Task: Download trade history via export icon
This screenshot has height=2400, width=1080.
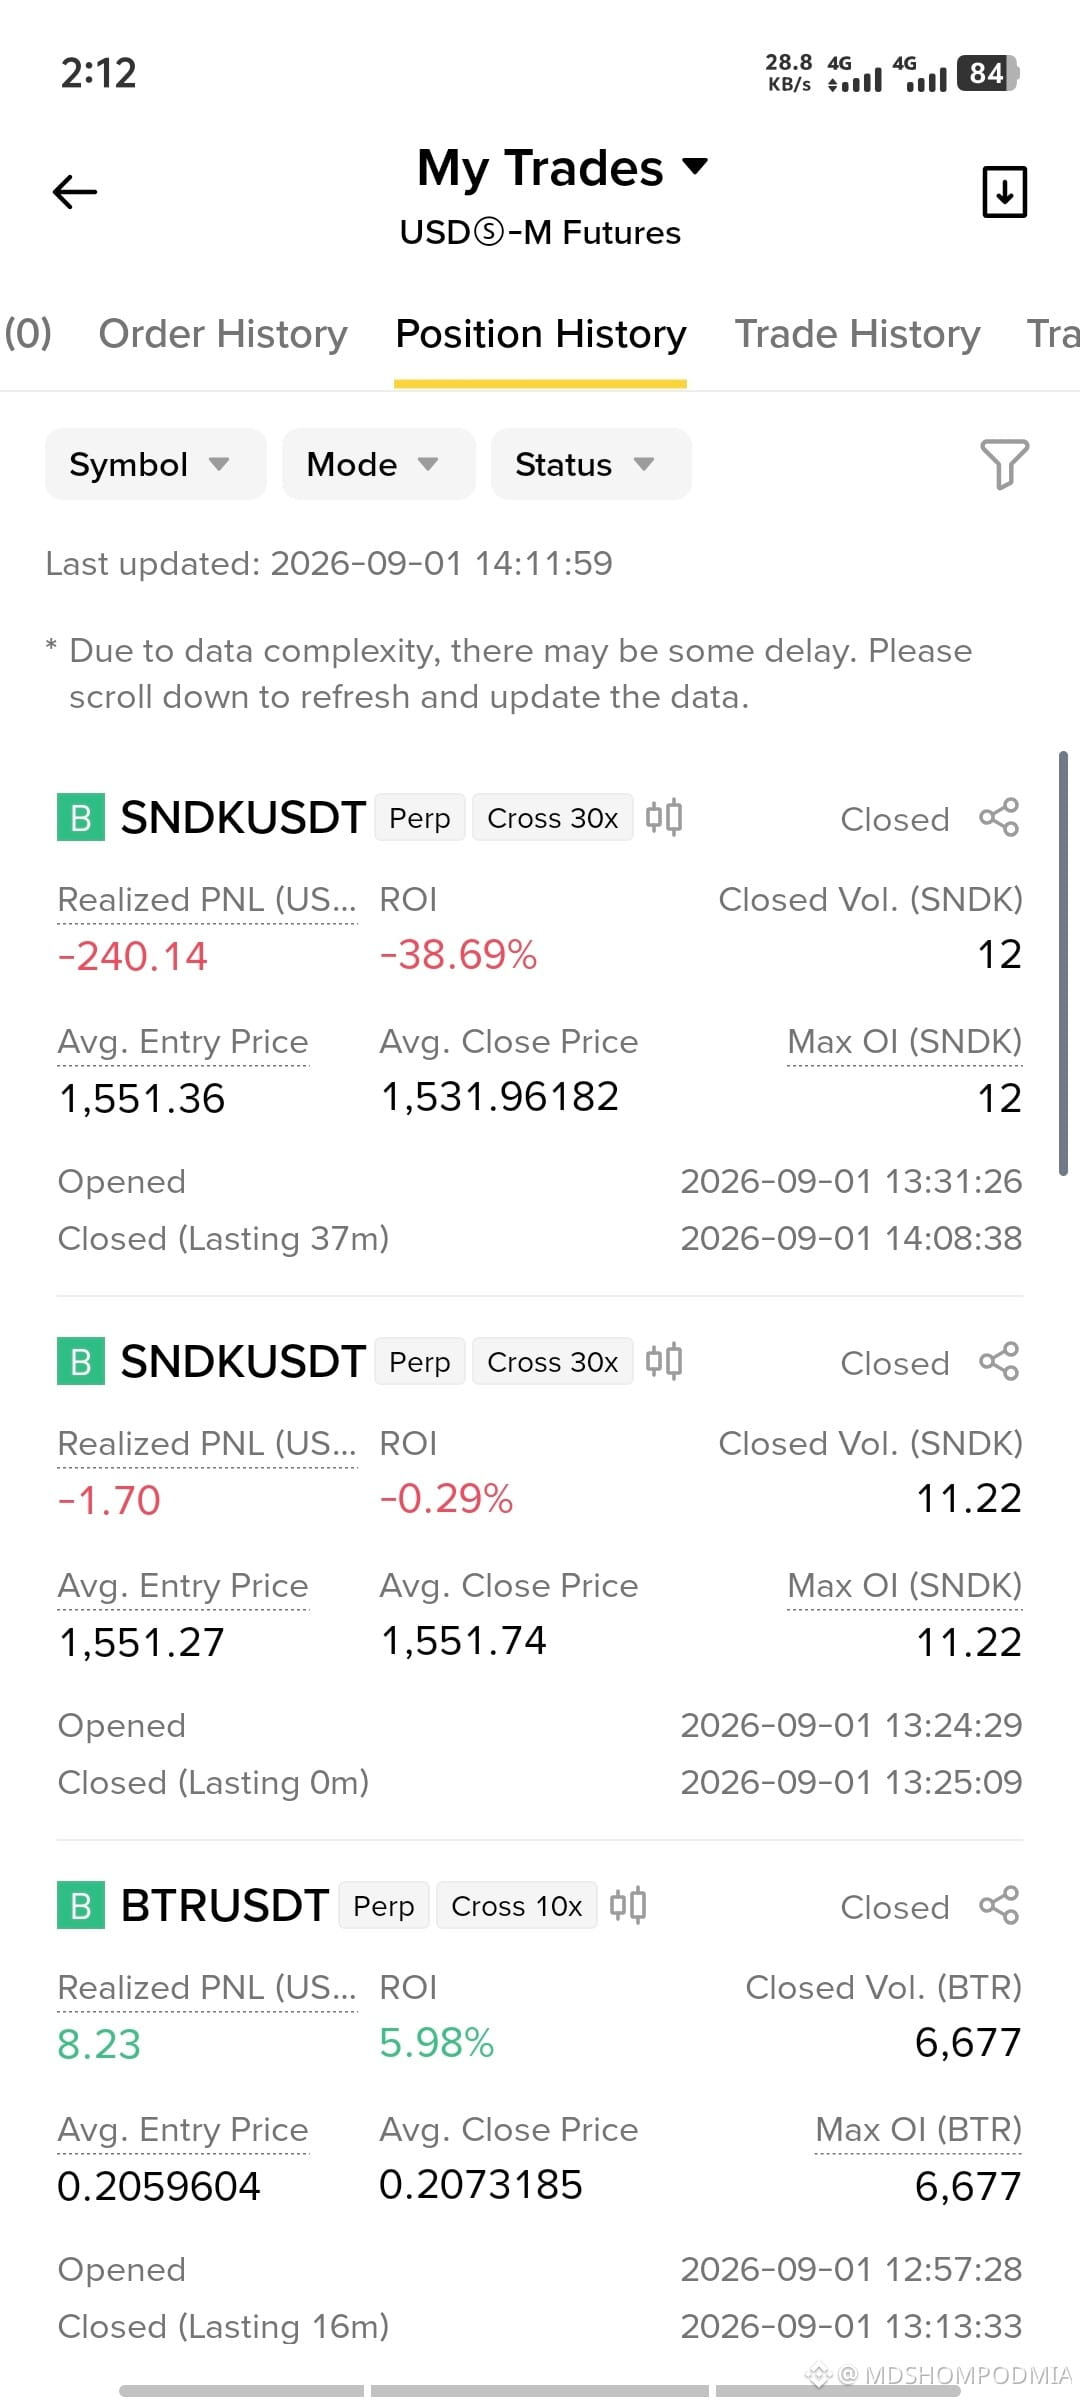Action: (x=1004, y=191)
